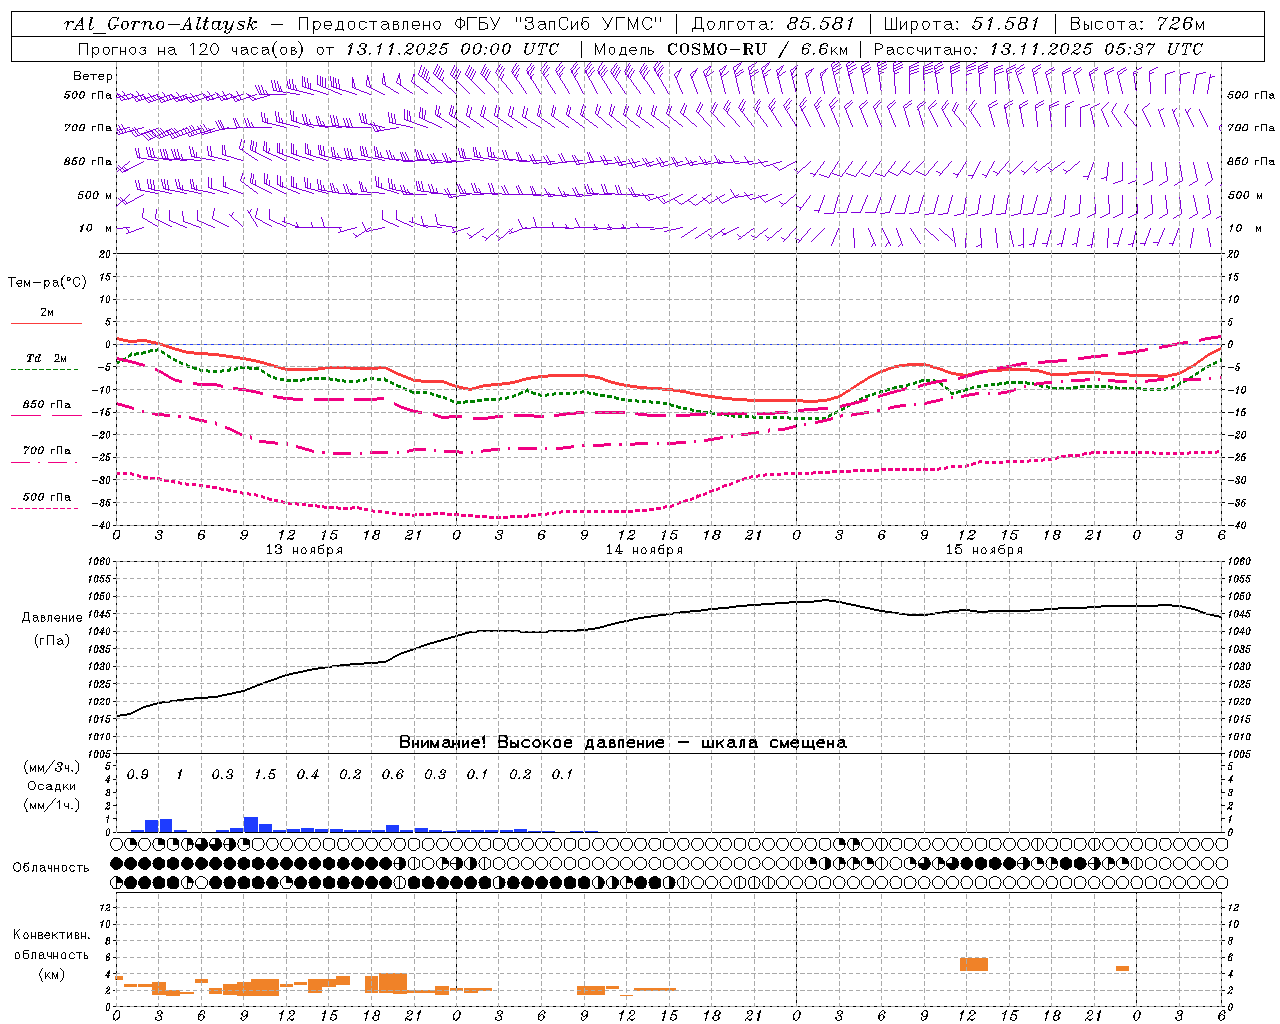Viewport: 1280px width, 1024px height.
Task: Click the 10 м wind level label on left
Action: pos(96,228)
